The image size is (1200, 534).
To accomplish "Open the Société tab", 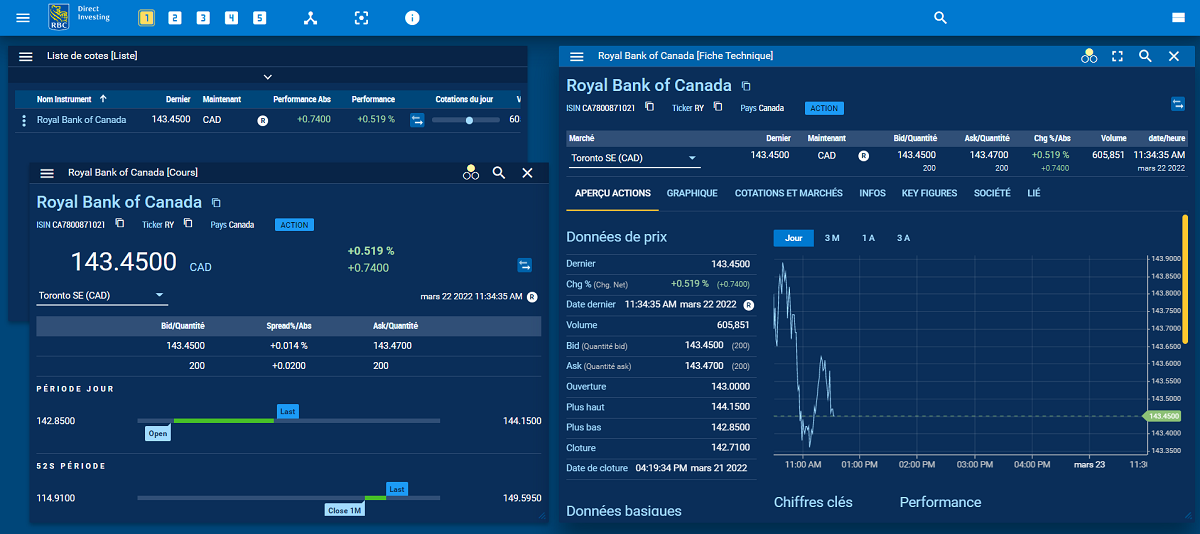I will pos(992,193).
